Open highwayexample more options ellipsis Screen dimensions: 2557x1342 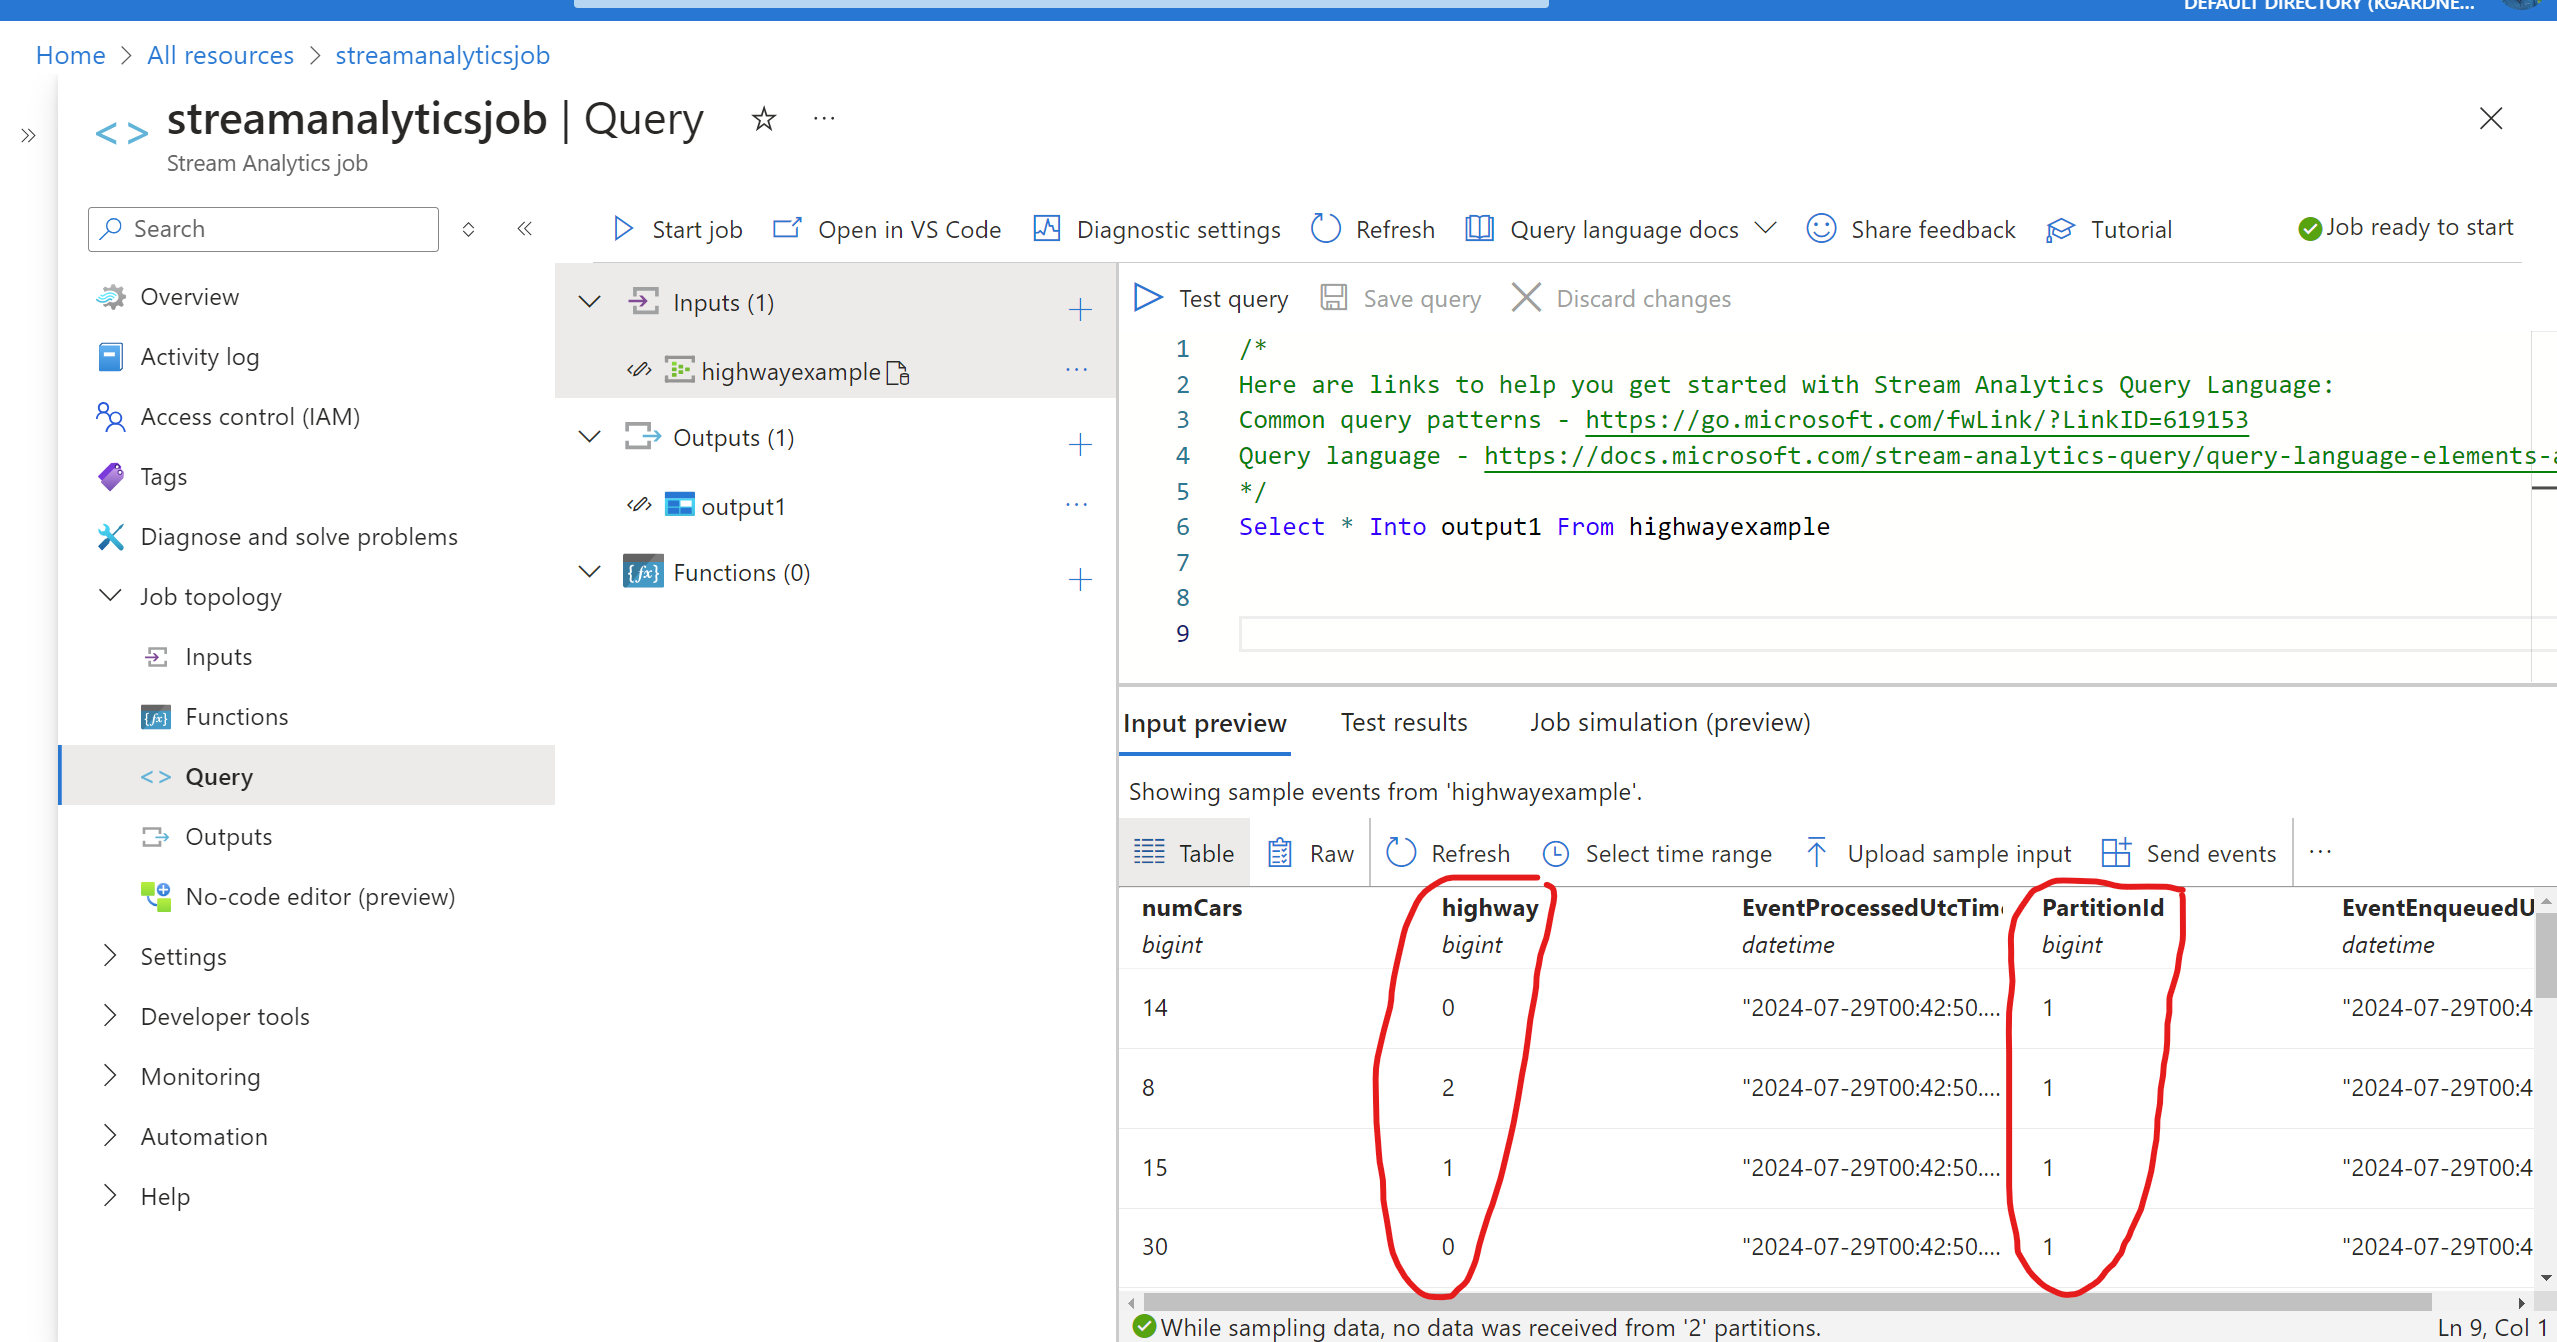[x=1077, y=370]
